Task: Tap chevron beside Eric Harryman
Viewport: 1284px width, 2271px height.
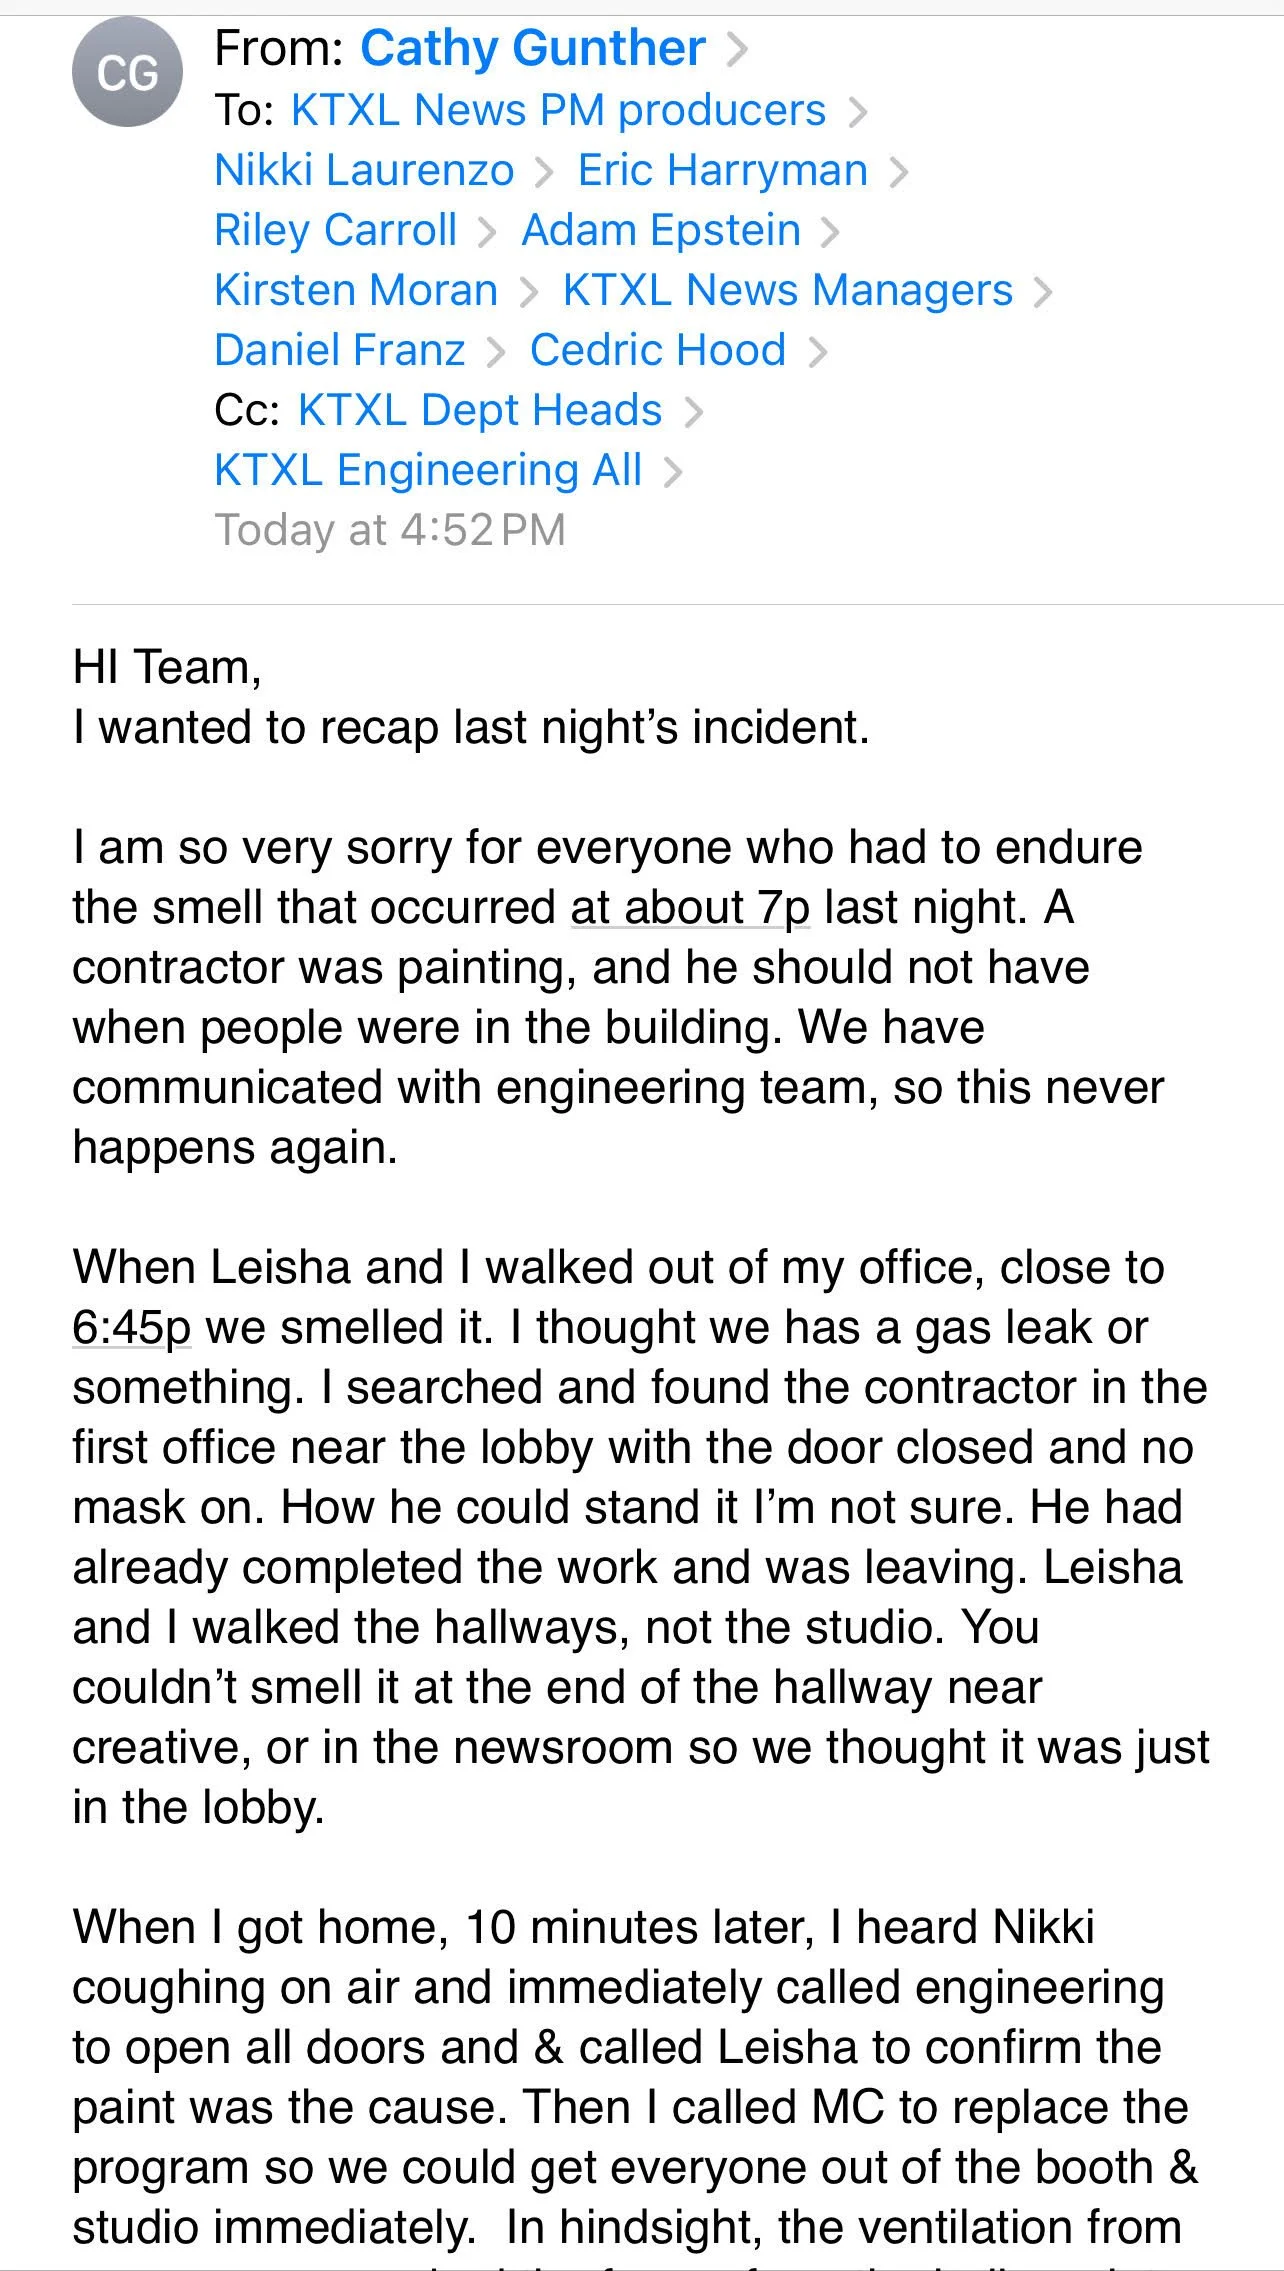Action: coord(898,172)
